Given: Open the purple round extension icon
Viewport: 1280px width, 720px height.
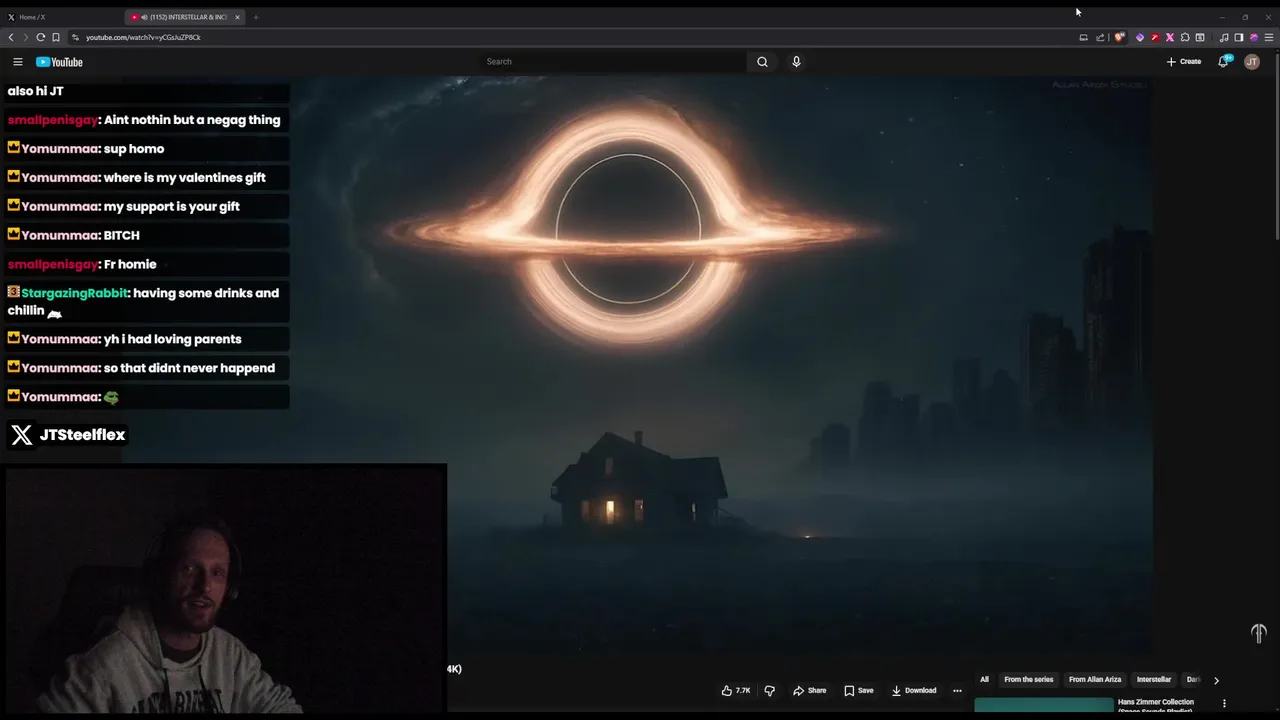Looking at the screenshot, I should pyautogui.click(x=1254, y=37).
